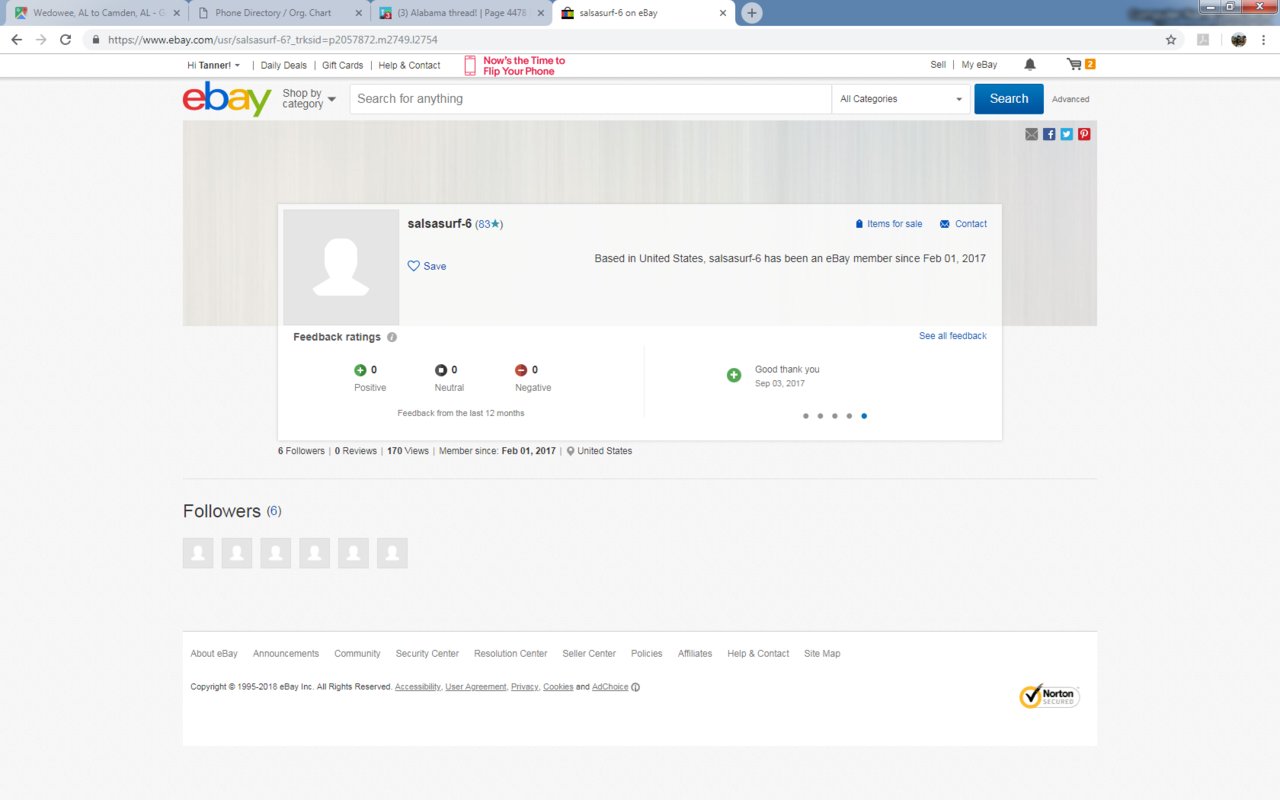Open Policies footer link
Image resolution: width=1280 pixels, height=800 pixels.
pyautogui.click(x=647, y=654)
